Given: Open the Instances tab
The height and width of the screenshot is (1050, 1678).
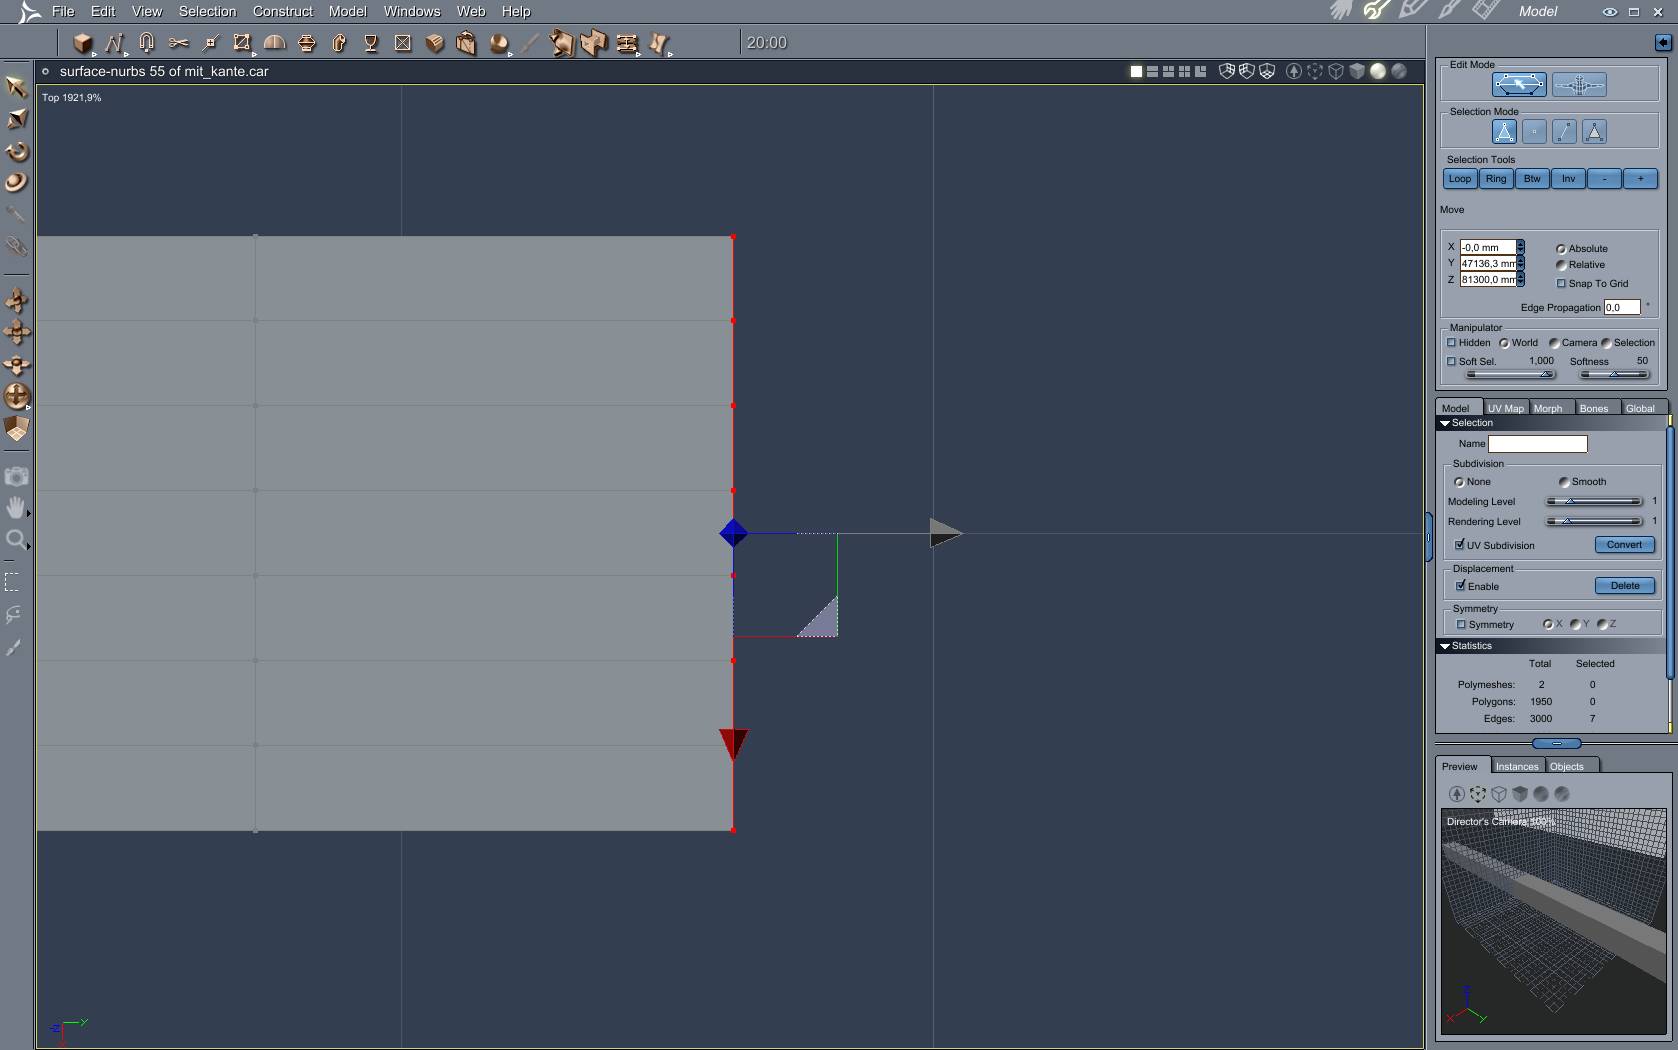Looking at the screenshot, I should pos(1517,766).
